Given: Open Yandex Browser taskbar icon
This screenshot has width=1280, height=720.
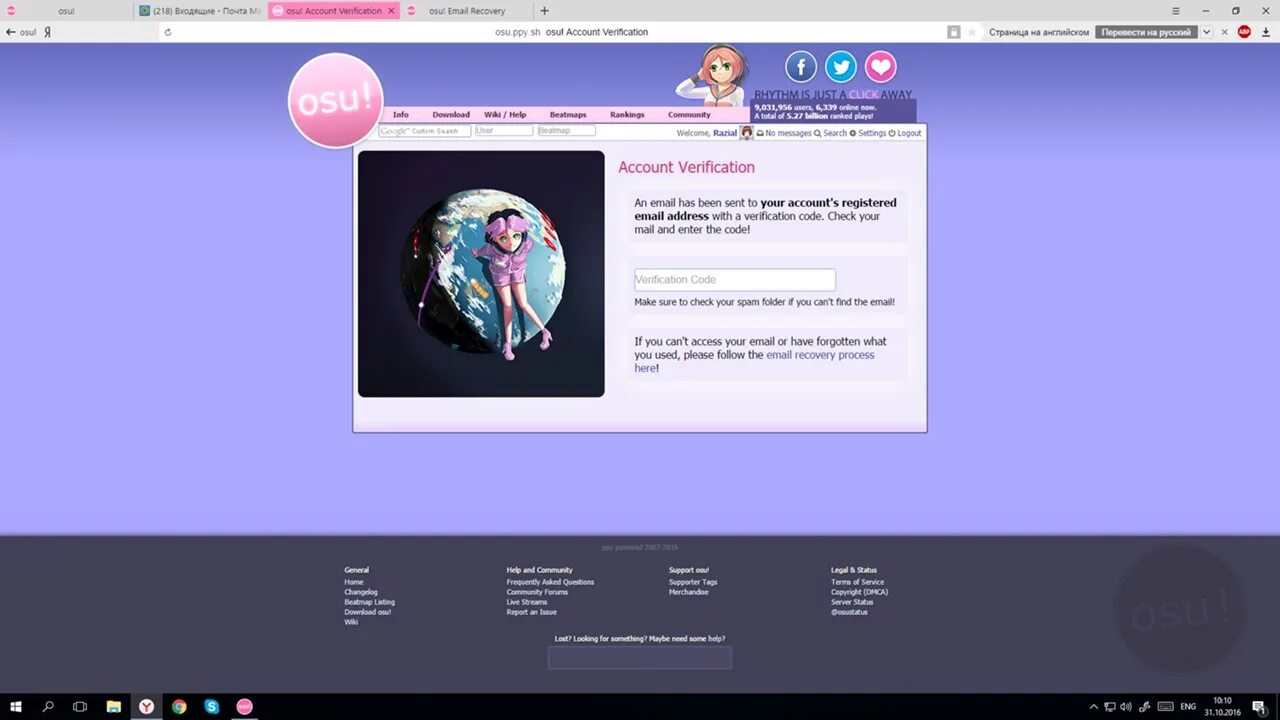Looking at the screenshot, I should click(x=146, y=706).
